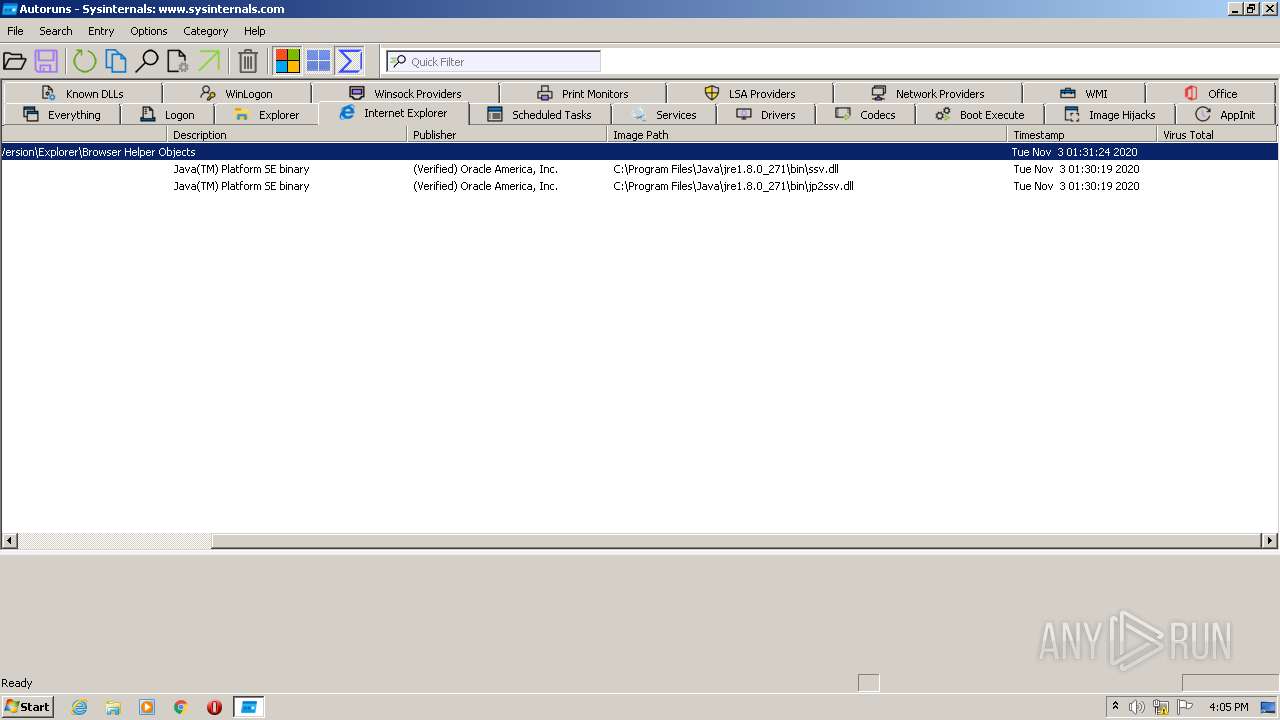Switch to the Network Providers tab

click(x=928, y=93)
